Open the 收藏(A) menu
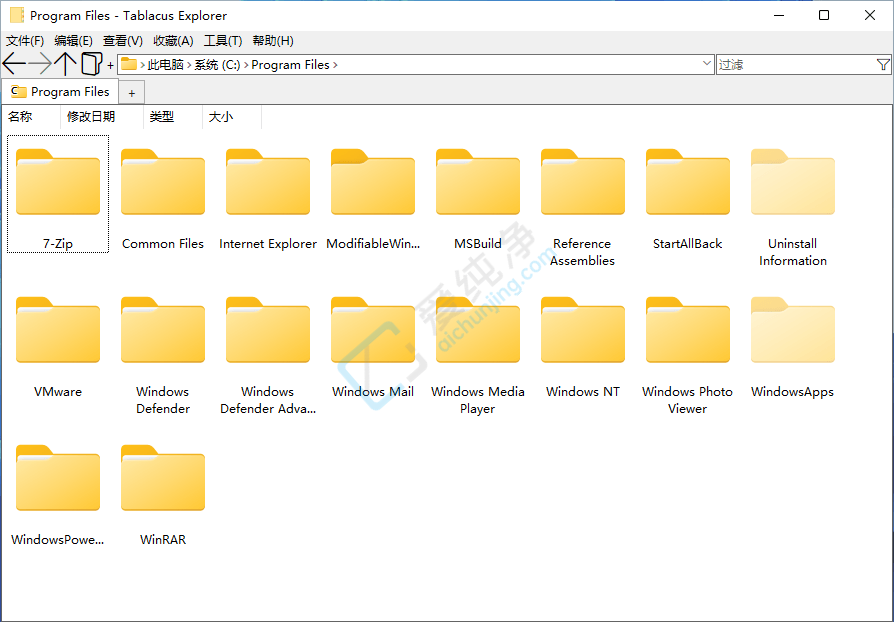 [x=173, y=41]
